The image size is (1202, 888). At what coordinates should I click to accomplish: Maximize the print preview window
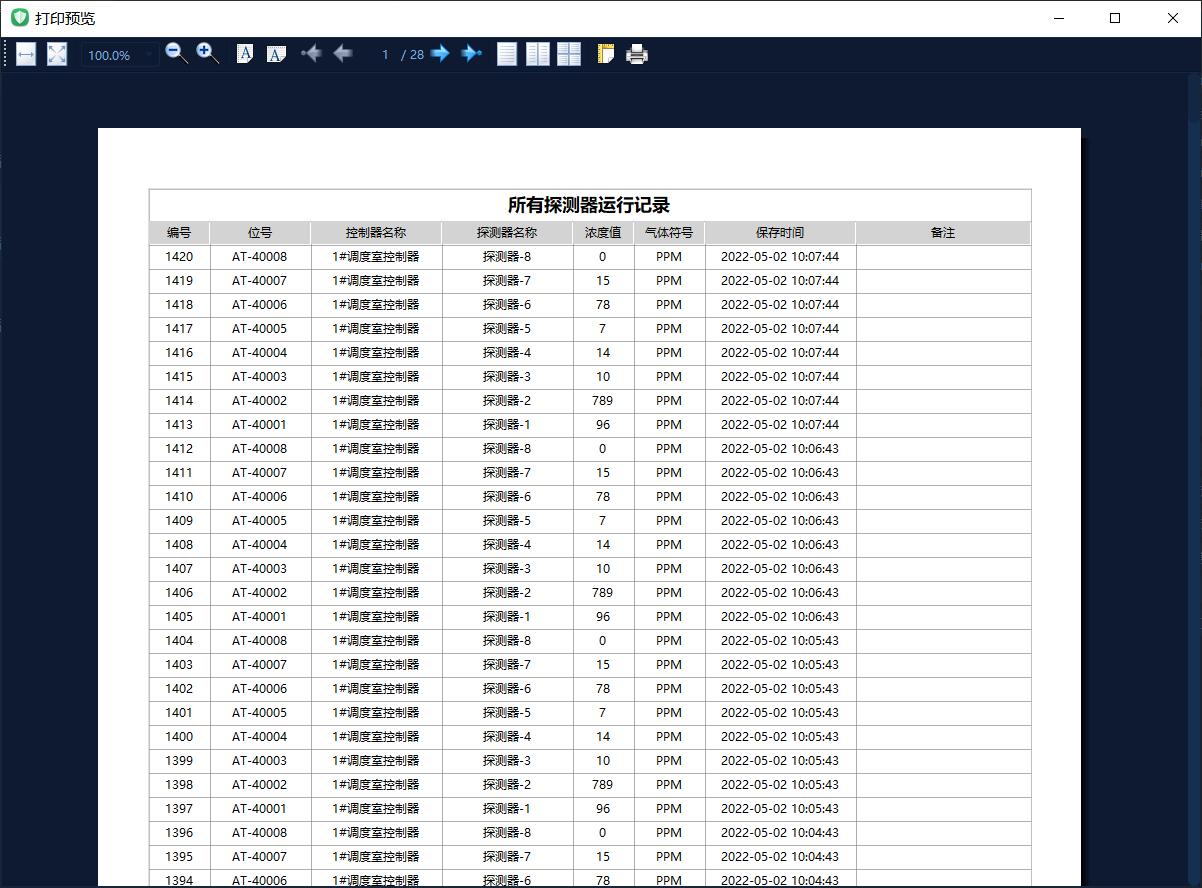pyautogui.click(x=1115, y=18)
